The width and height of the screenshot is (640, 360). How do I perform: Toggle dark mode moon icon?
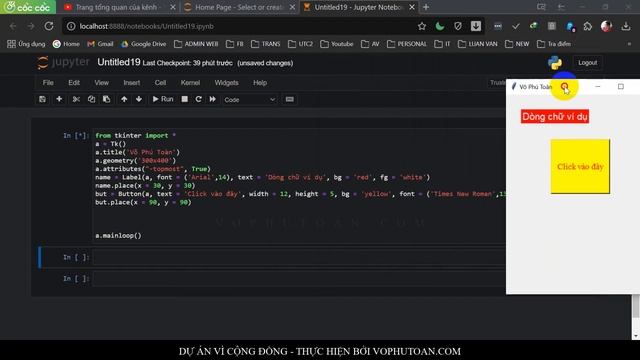440,26
